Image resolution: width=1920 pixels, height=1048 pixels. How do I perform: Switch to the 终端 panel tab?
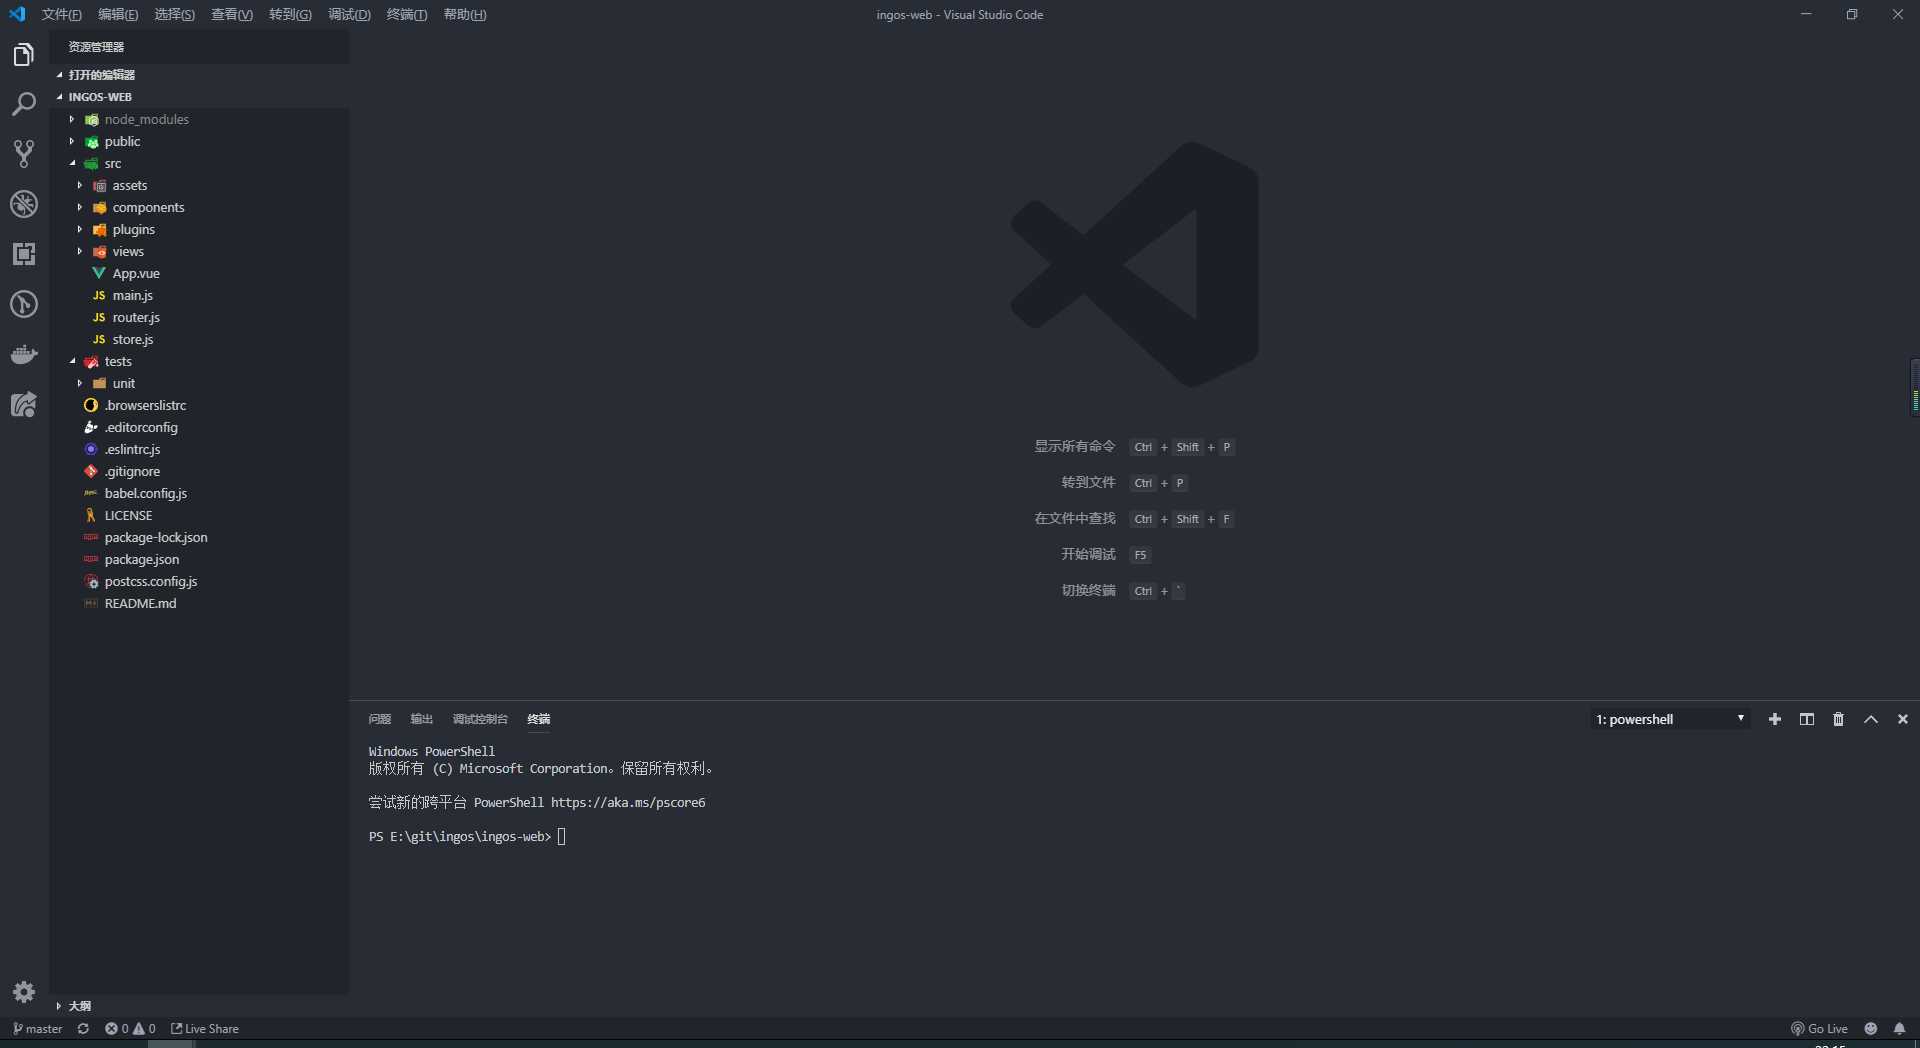(539, 719)
